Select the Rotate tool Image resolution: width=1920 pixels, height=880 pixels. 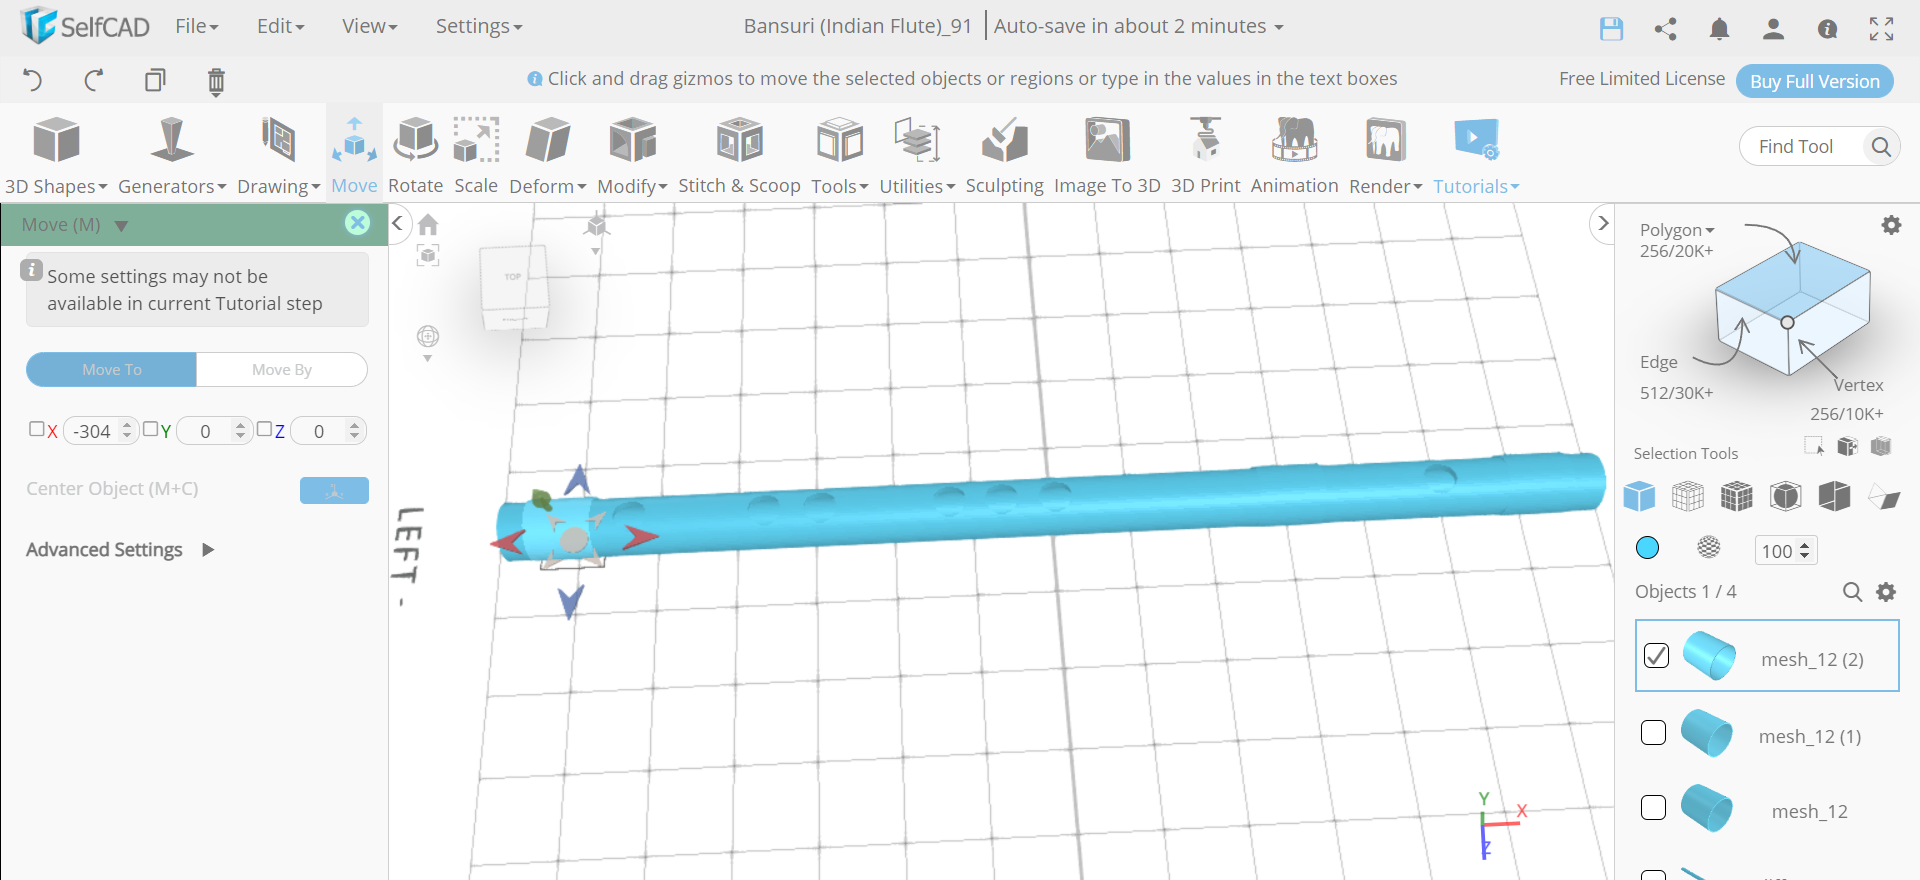(x=415, y=153)
